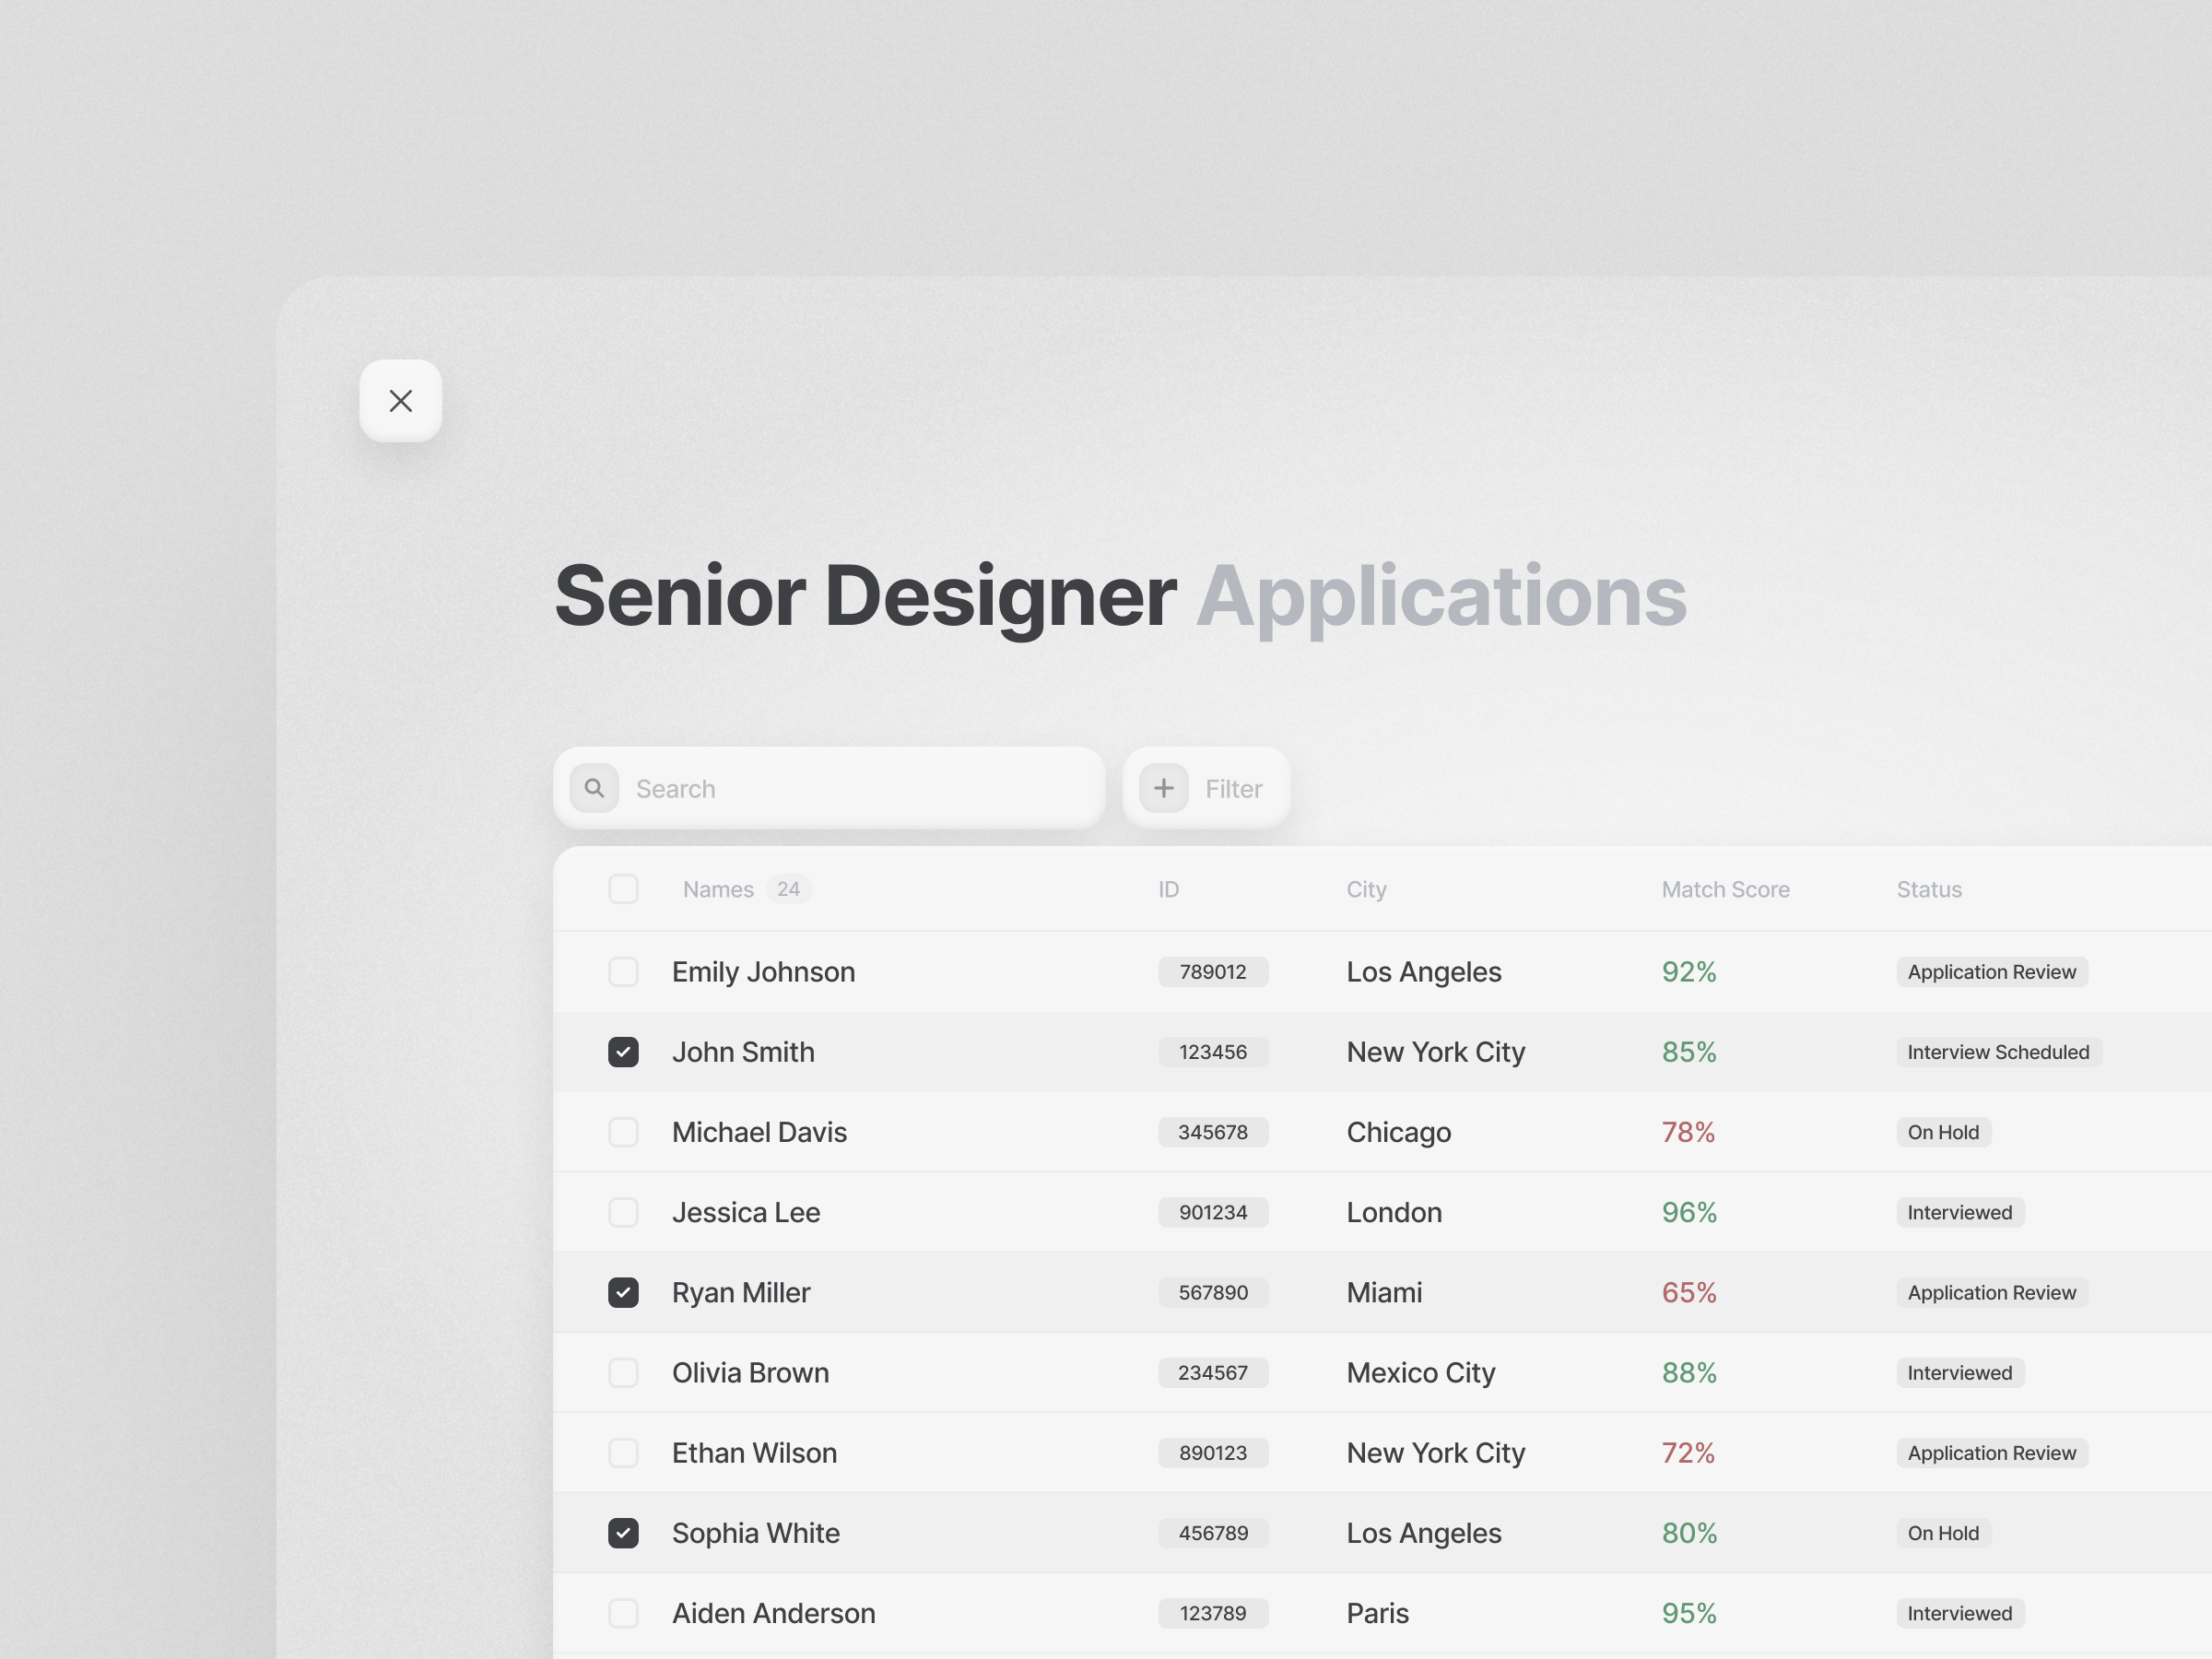Uncheck the Ryan Miller row checkbox
The height and width of the screenshot is (1659, 2212).
tap(623, 1292)
